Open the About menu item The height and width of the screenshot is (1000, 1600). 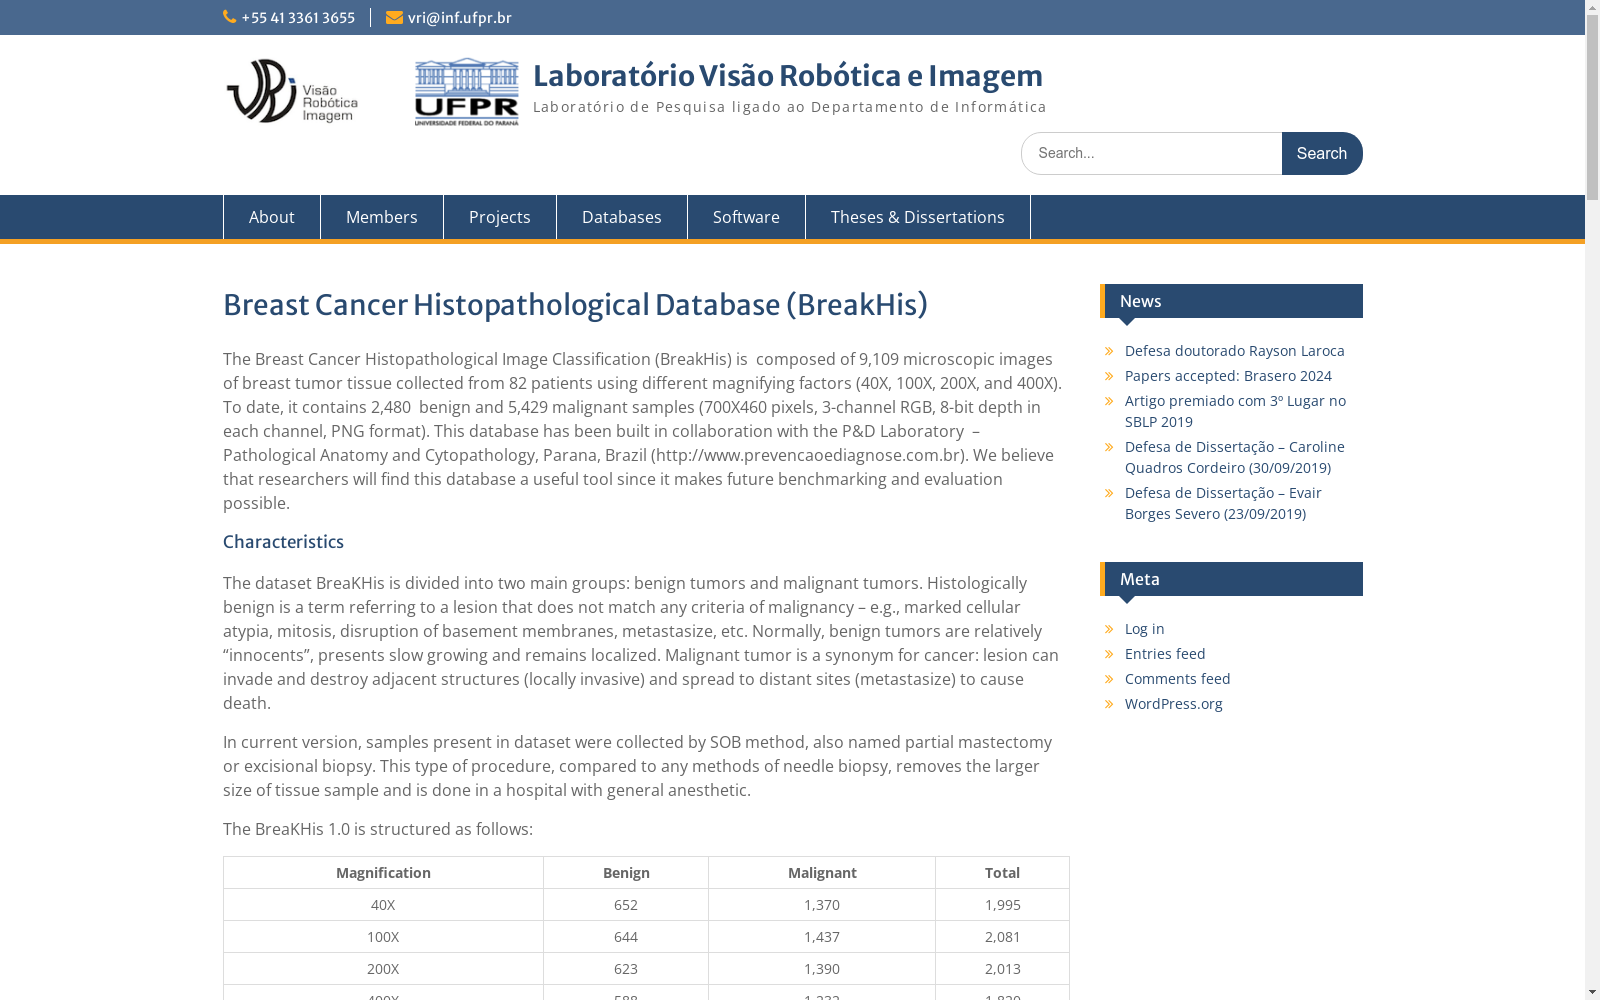point(272,217)
